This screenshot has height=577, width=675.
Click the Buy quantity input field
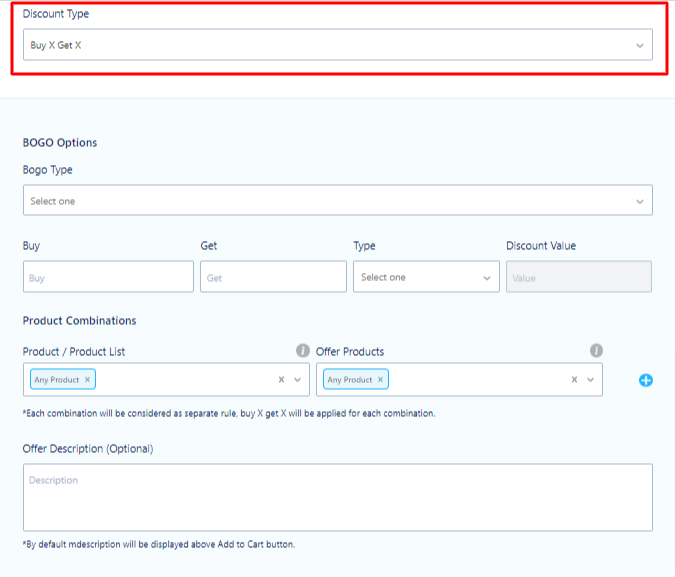coord(108,276)
